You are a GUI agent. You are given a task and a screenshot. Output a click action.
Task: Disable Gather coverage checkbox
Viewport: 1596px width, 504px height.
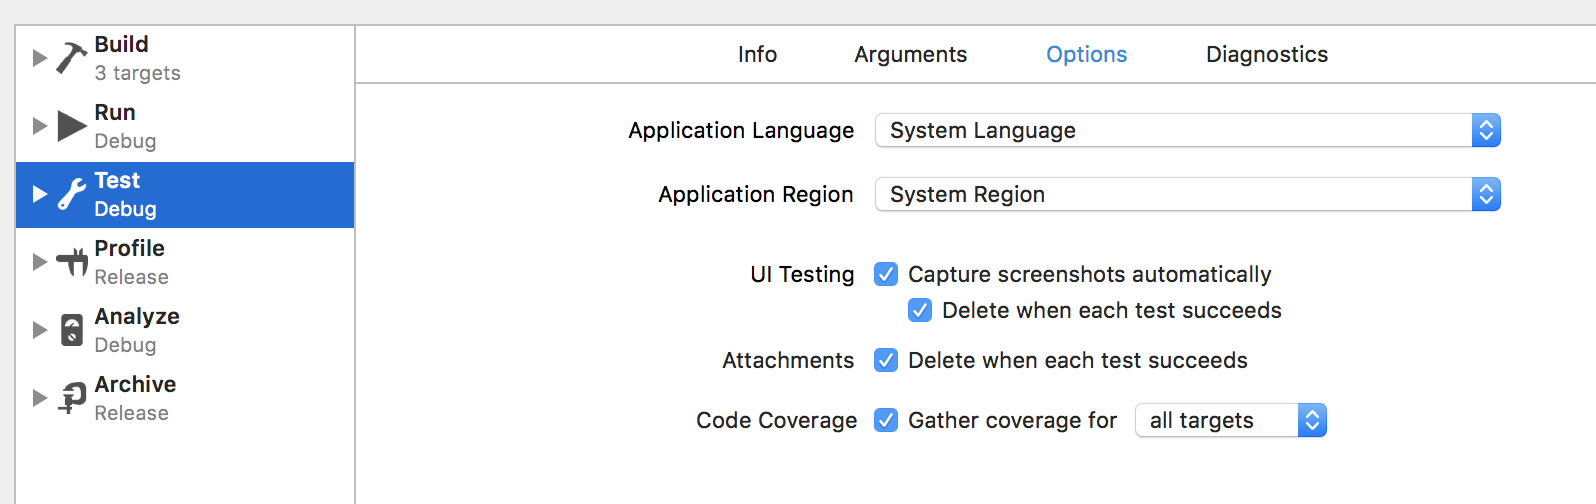886,420
